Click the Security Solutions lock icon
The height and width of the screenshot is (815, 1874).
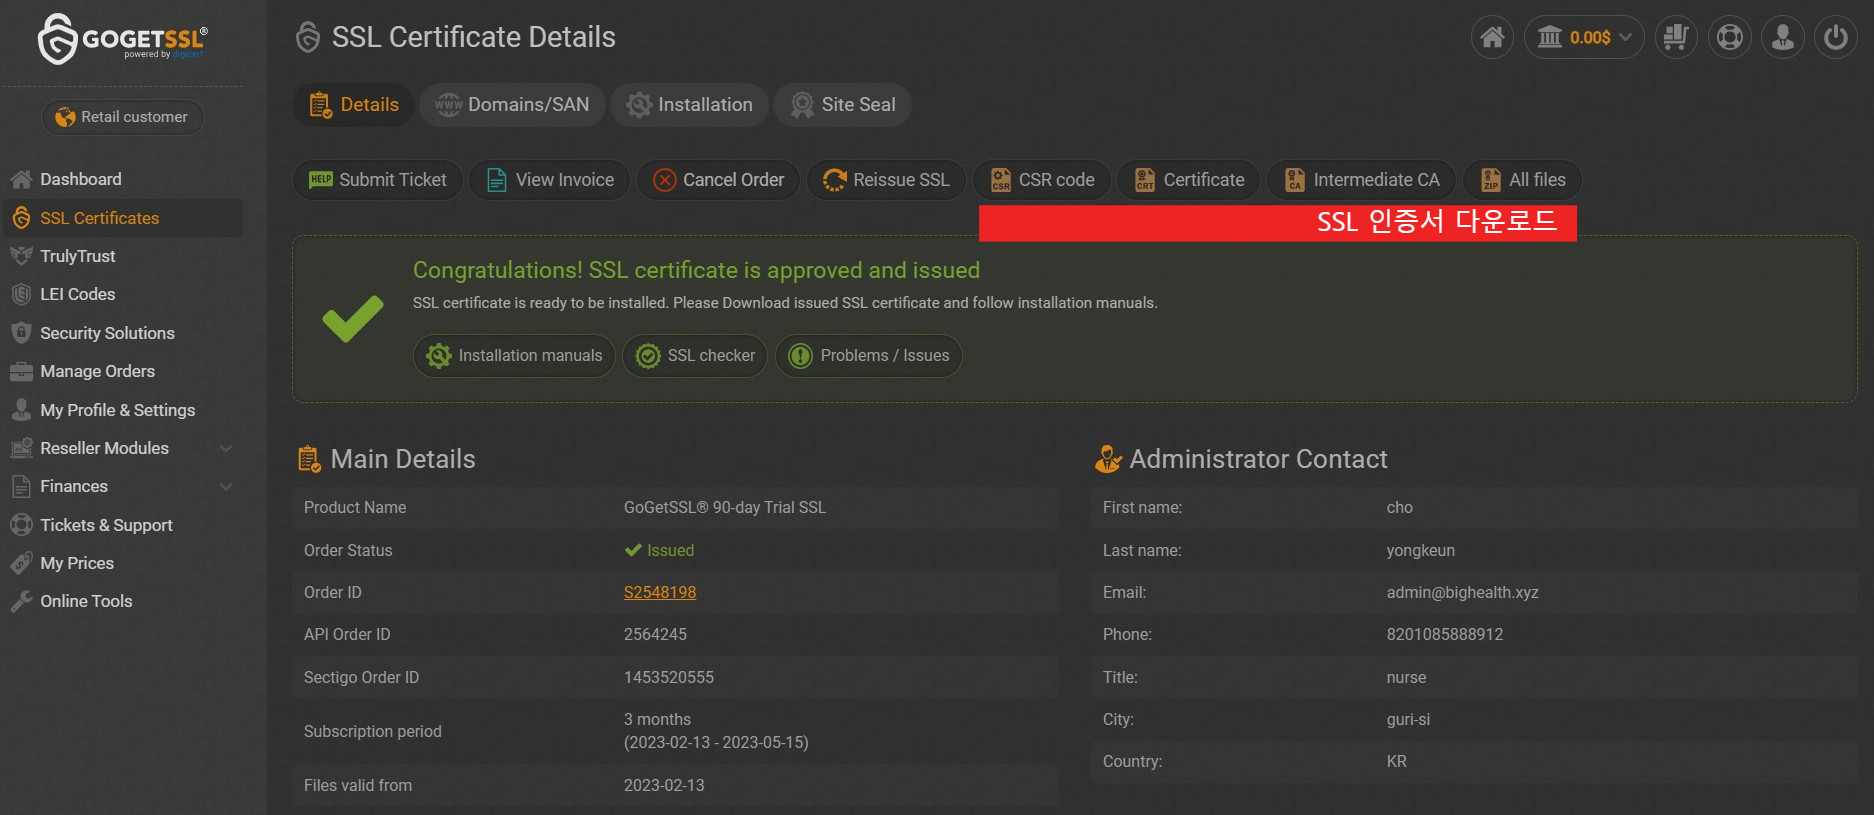coord(21,333)
